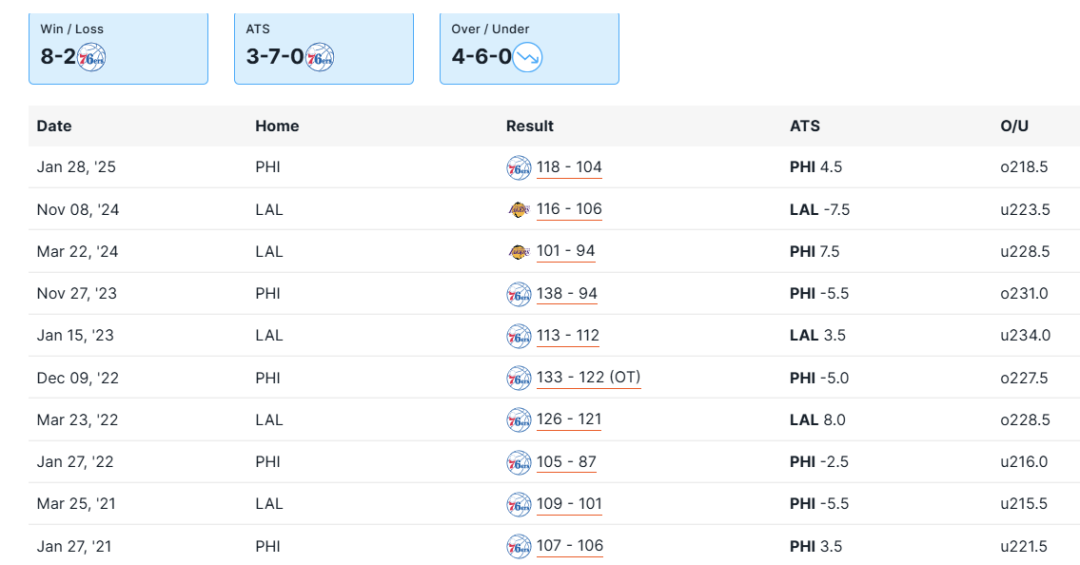Click the down-trend icon in Over/Under card
The image size is (1080, 565).
[528, 57]
